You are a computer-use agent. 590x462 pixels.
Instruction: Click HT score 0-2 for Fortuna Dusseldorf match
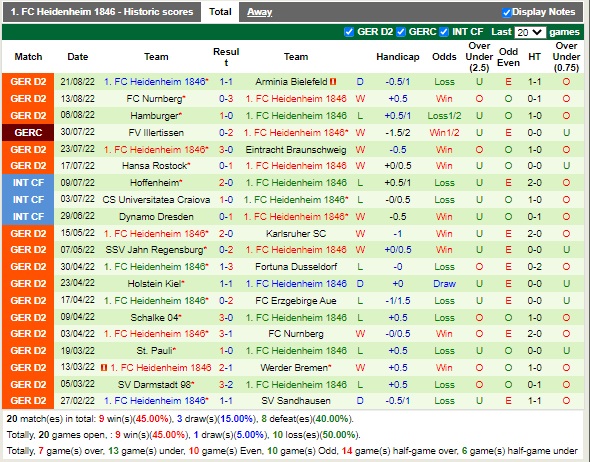coord(534,267)
